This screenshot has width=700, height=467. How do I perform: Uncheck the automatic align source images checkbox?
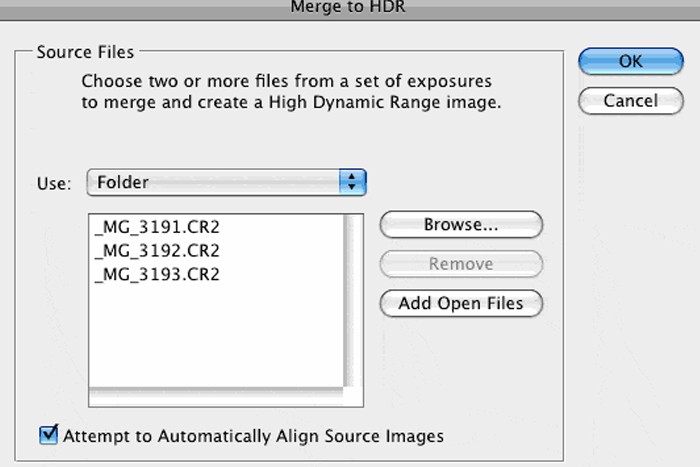tap(48, 435)
